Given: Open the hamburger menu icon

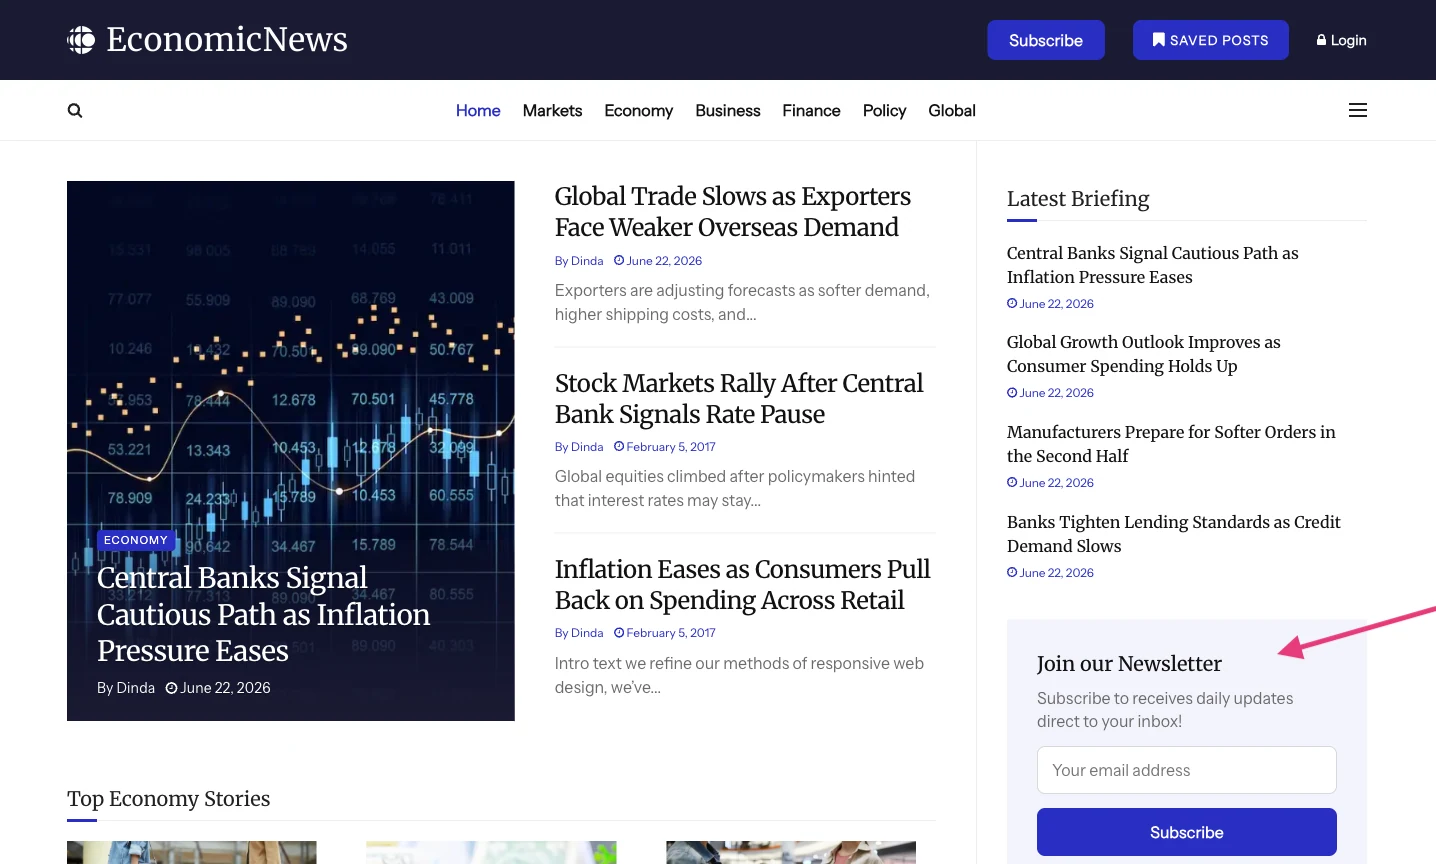Looking at the screenshot, I should (x=1357, y=110).
